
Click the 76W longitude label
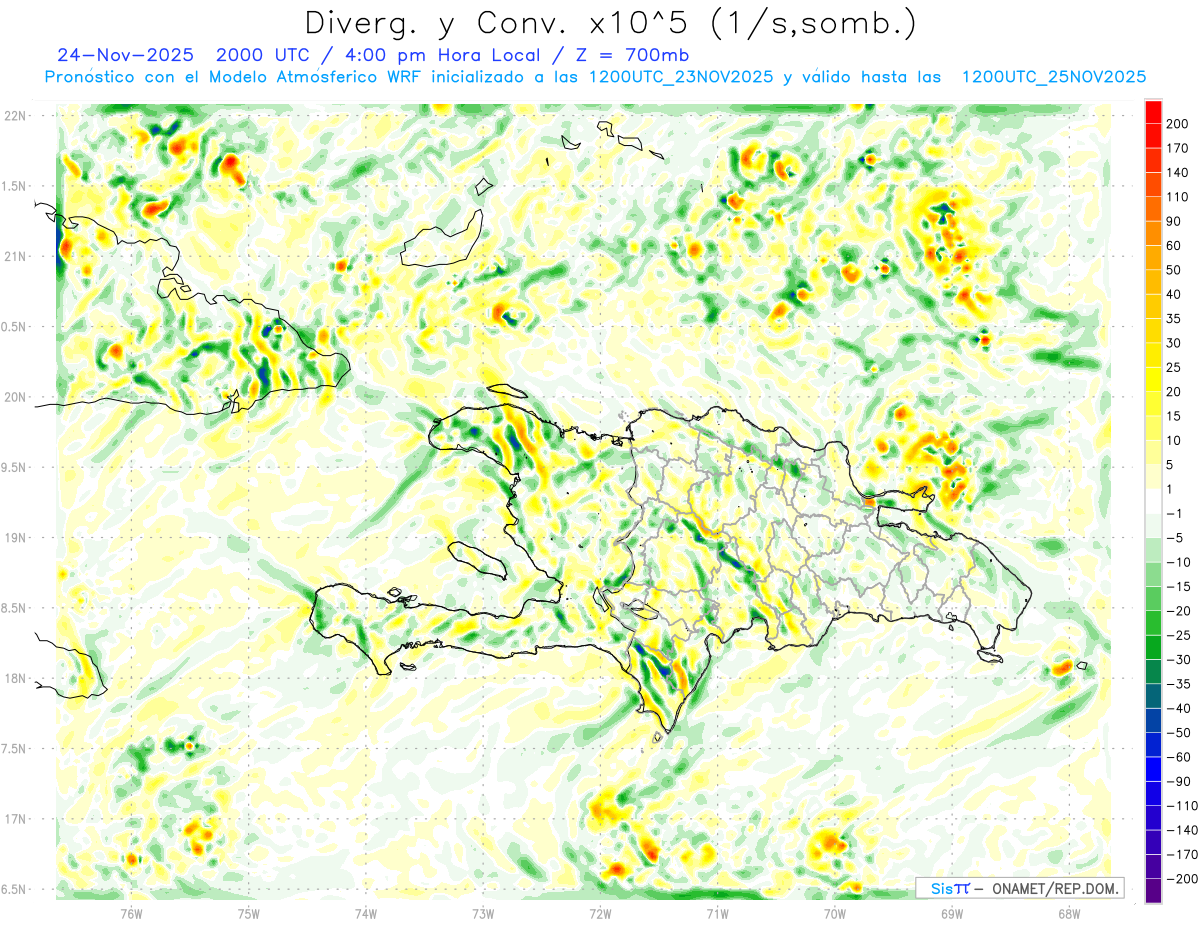pos(131,912)
